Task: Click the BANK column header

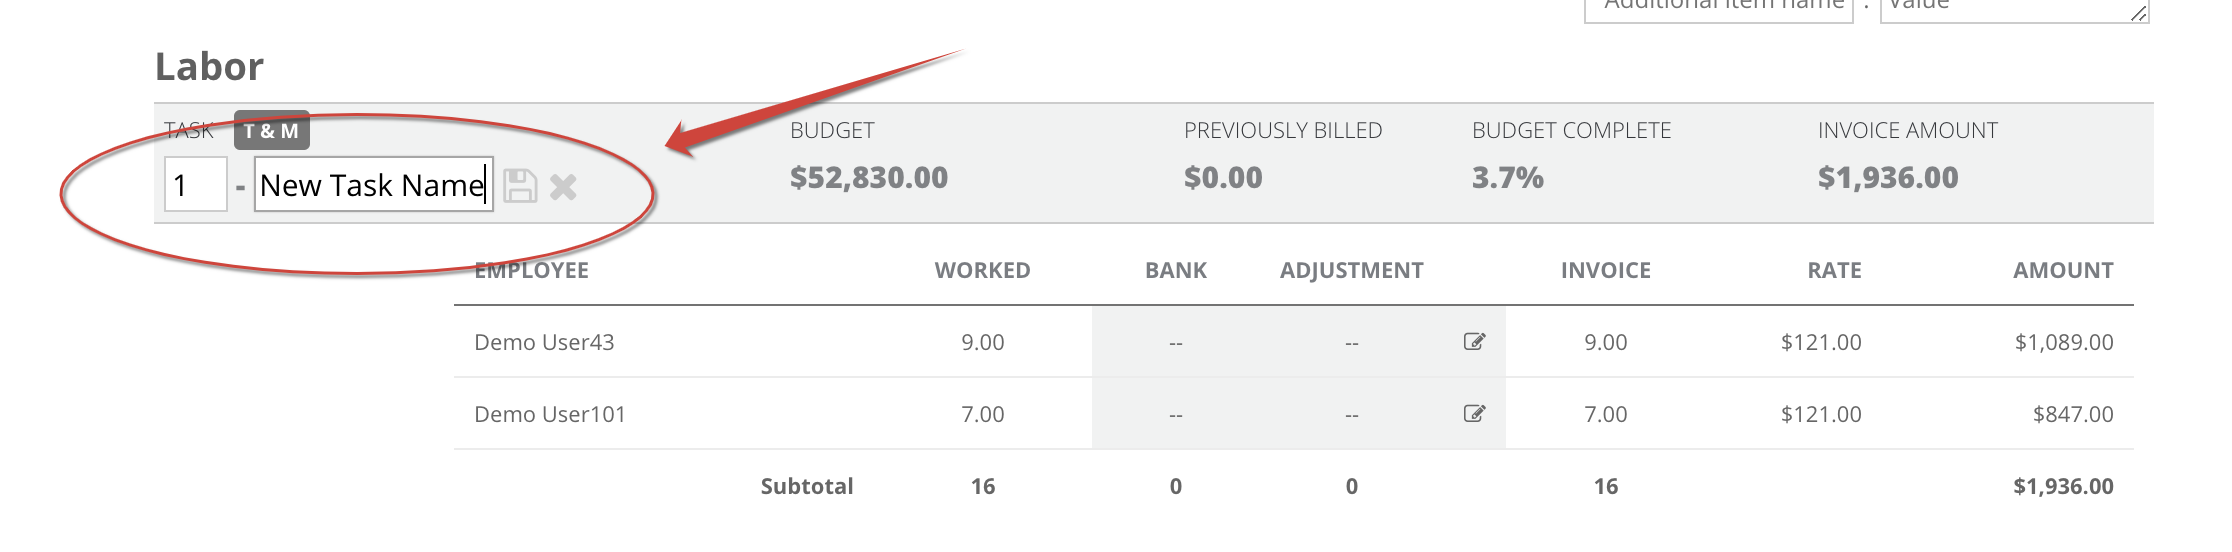Action: point(1176,270)
